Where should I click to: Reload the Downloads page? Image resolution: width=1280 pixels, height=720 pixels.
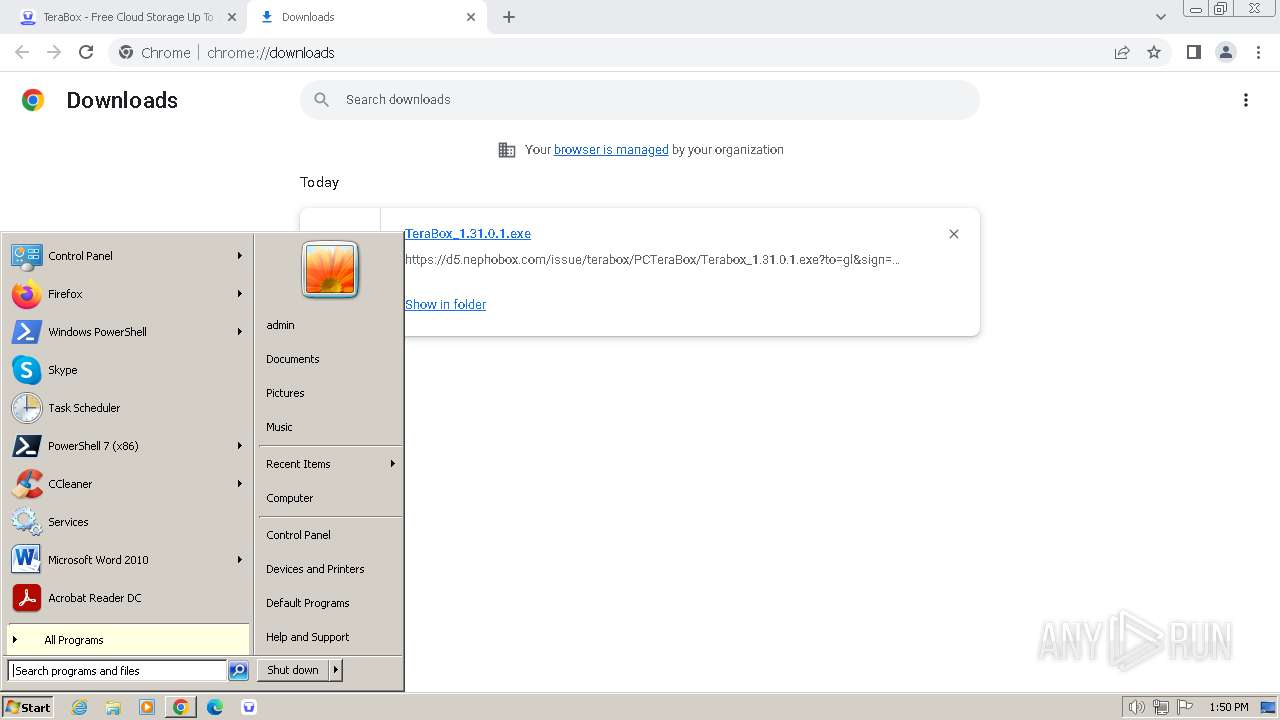[86, 52]
